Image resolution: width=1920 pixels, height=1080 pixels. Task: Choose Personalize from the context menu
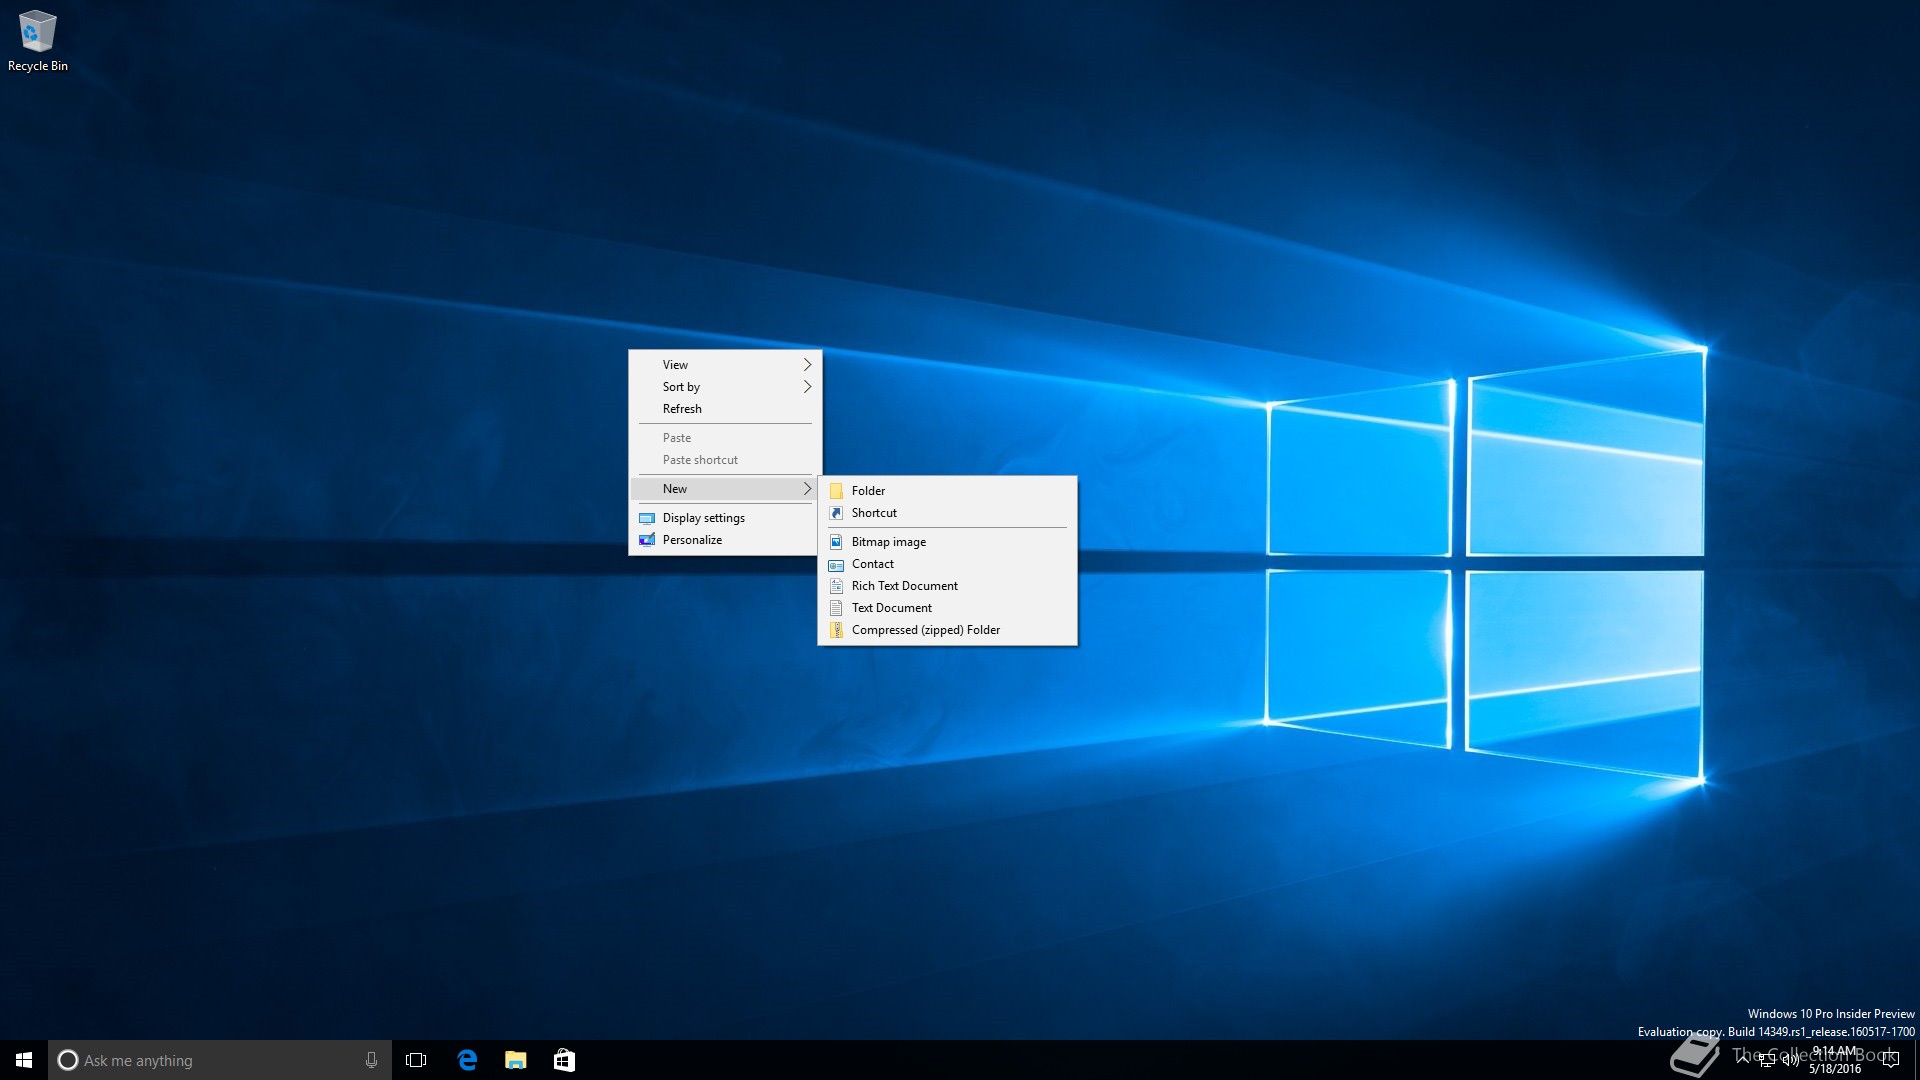pos(725,540)
